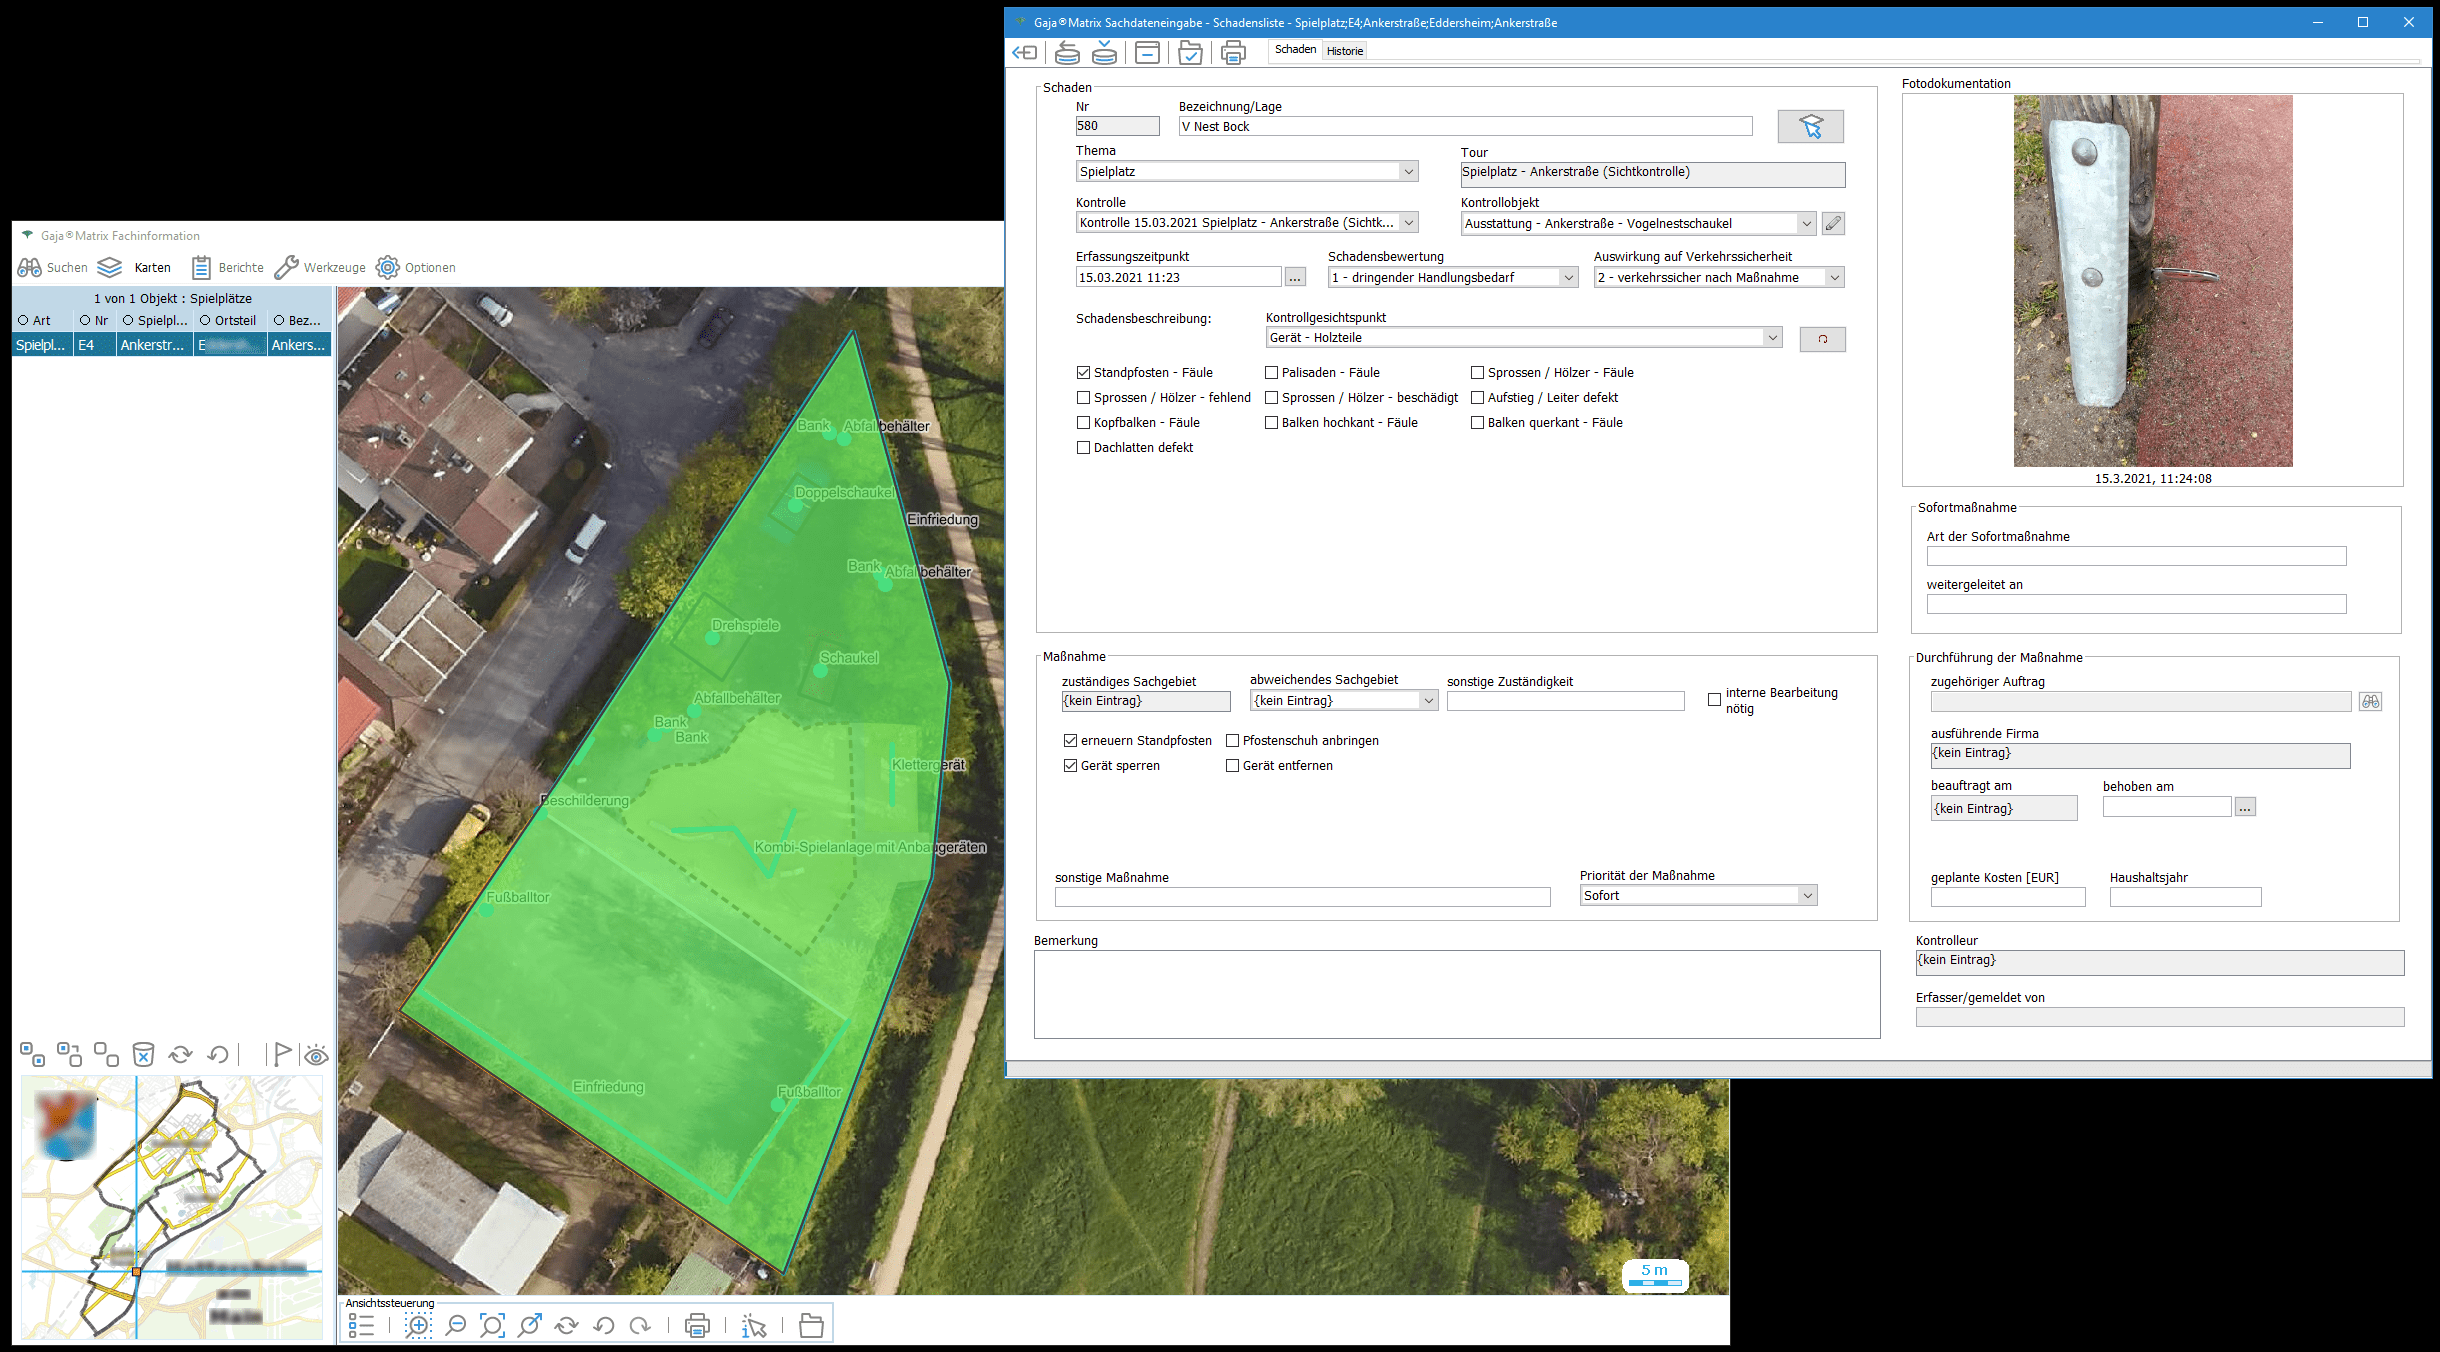Click the zoom-out magnifier icon
Viewport: 2440px width, 1352px height.
tap(456, 1326)
